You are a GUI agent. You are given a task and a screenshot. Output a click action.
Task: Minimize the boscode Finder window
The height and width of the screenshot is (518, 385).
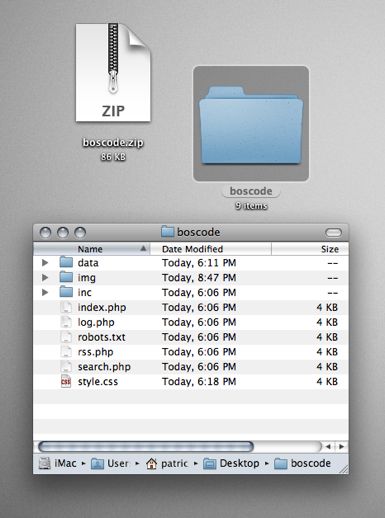(x=63, y=232)
